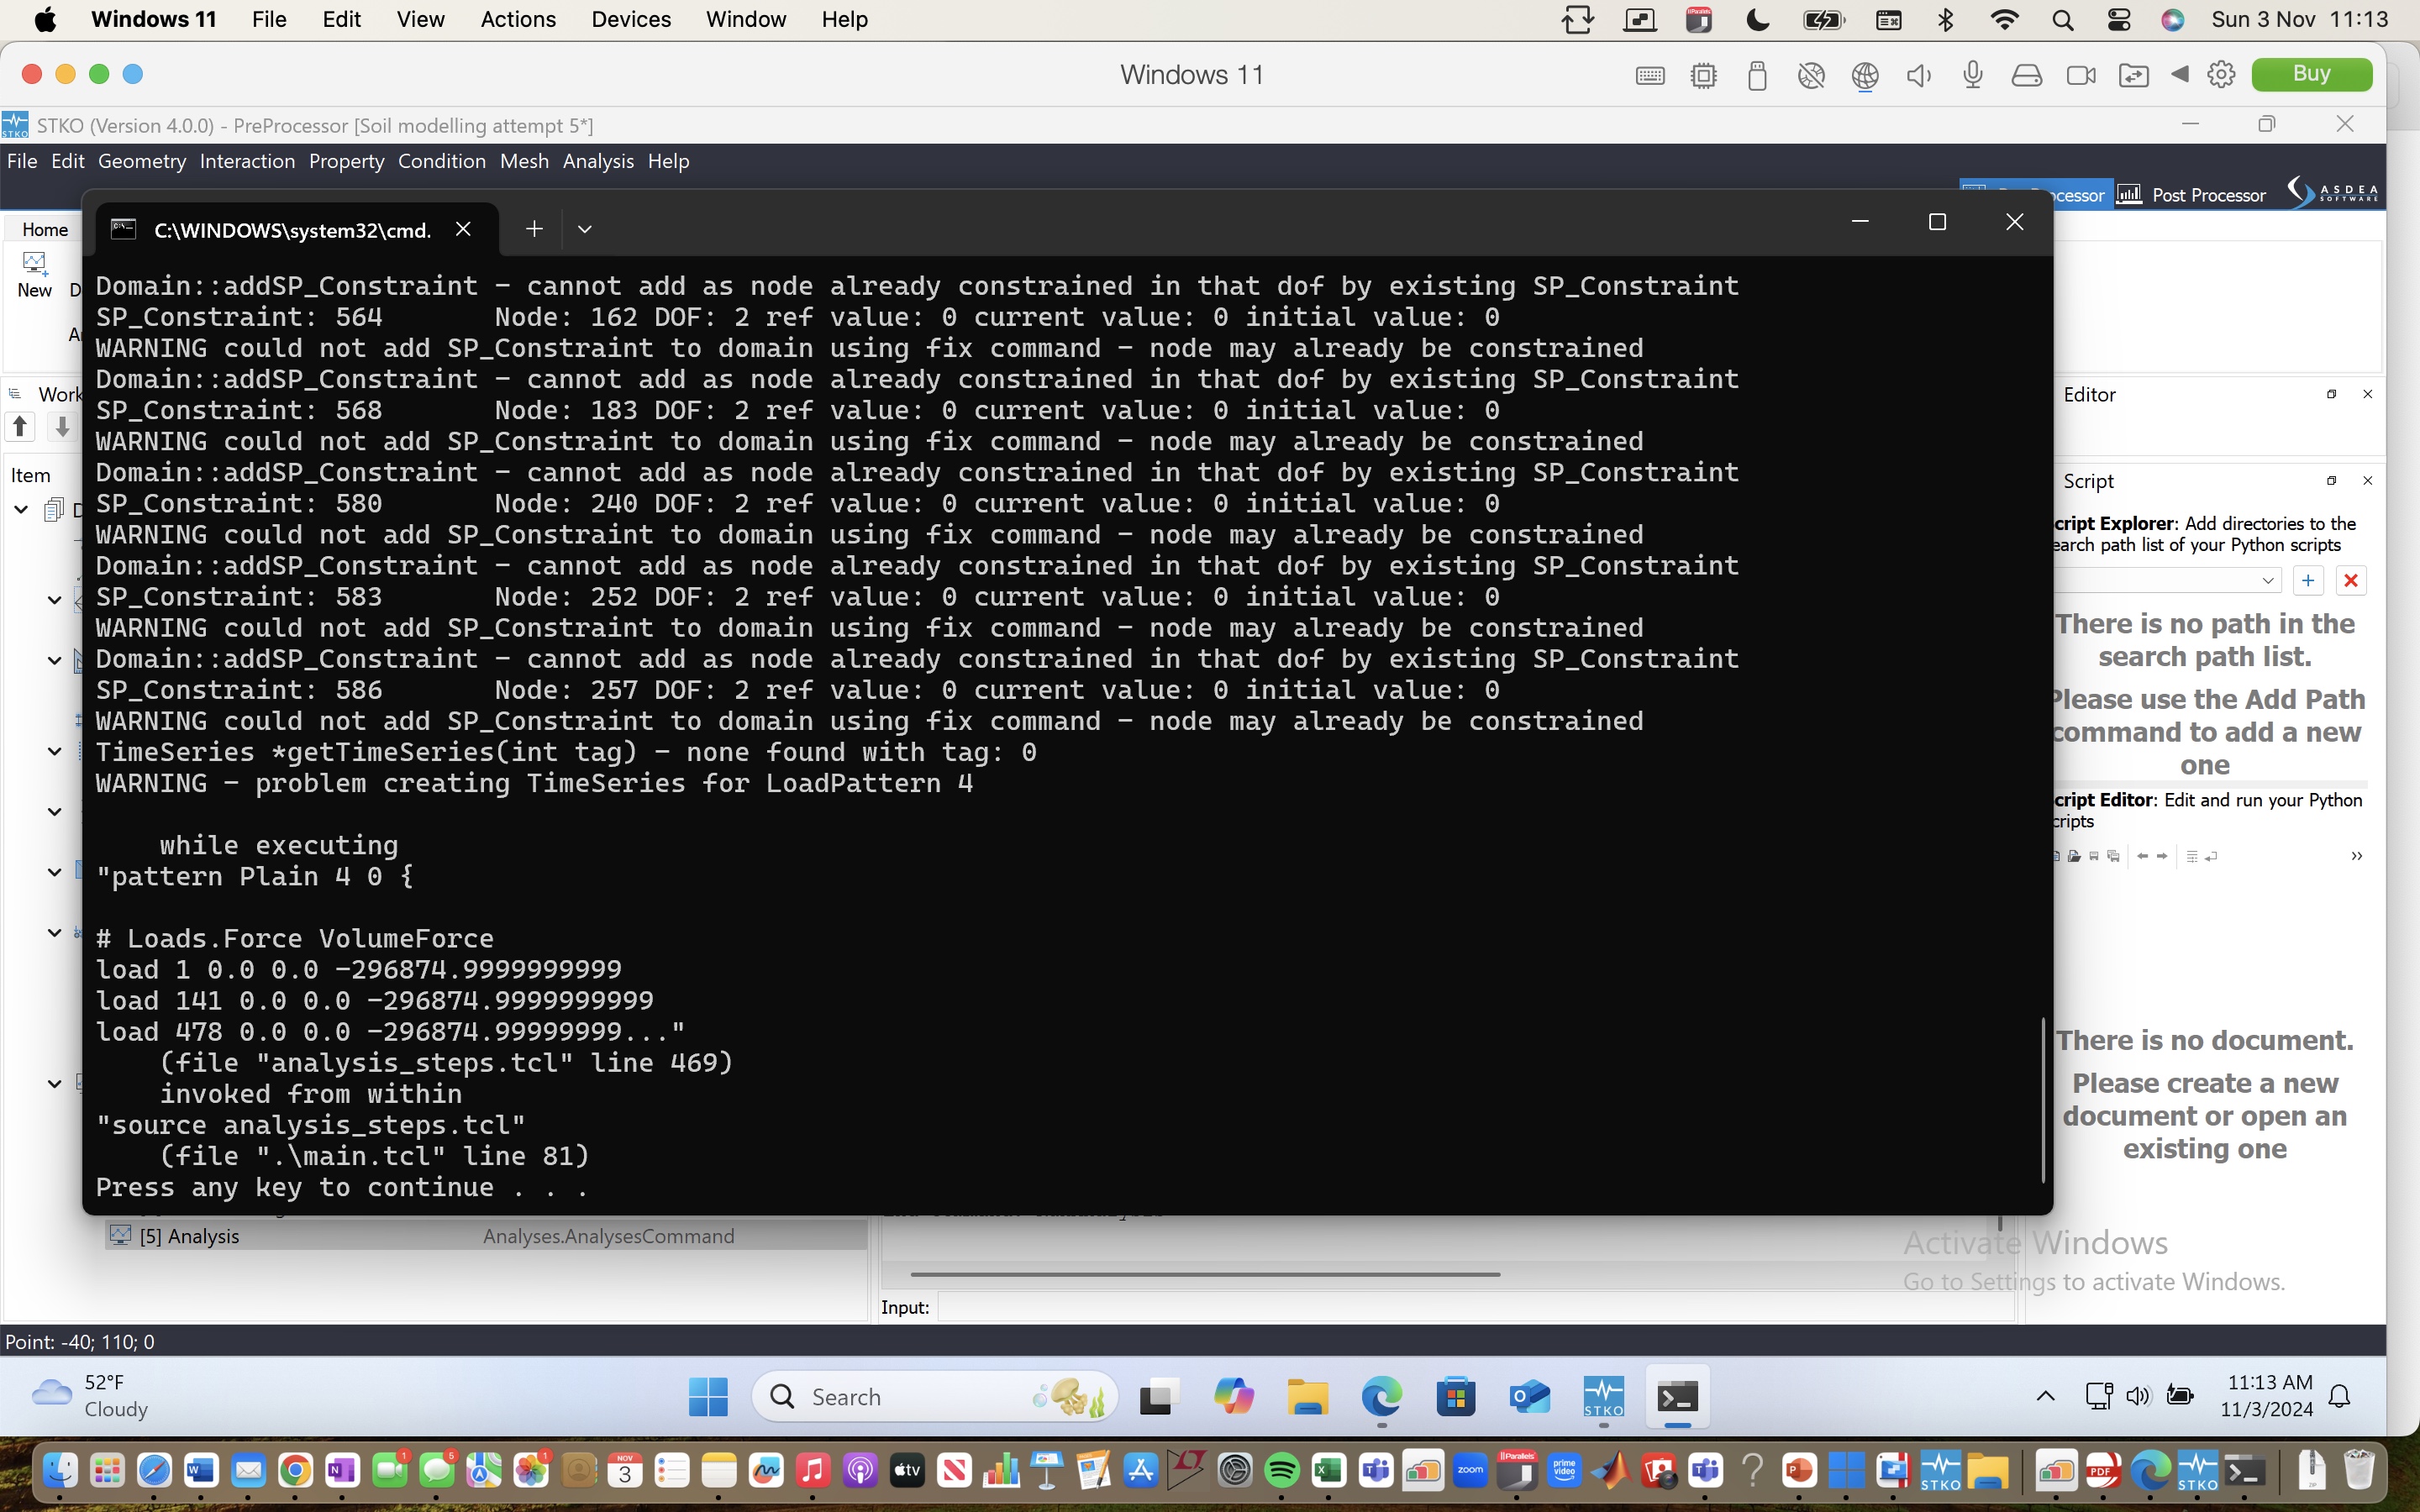Close the C:\WINDOWS\system32\cmd tab
The width and height of the screenshot is (2420, 1512).
[x=463, y=229]
